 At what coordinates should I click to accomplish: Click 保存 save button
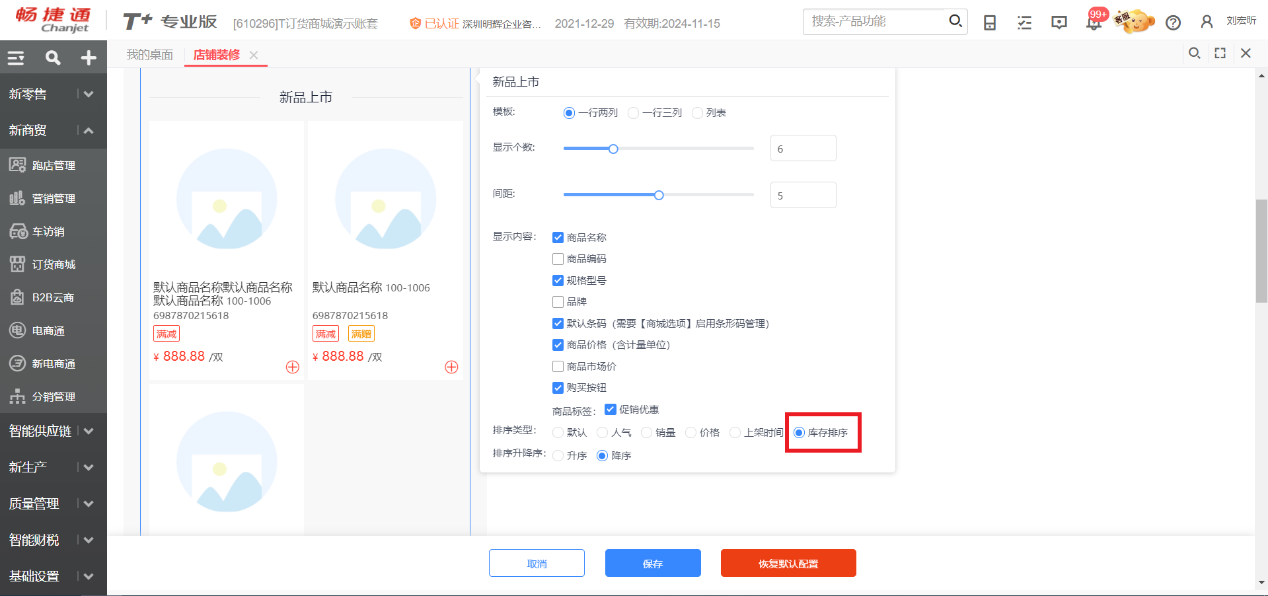tap(653, 563)
